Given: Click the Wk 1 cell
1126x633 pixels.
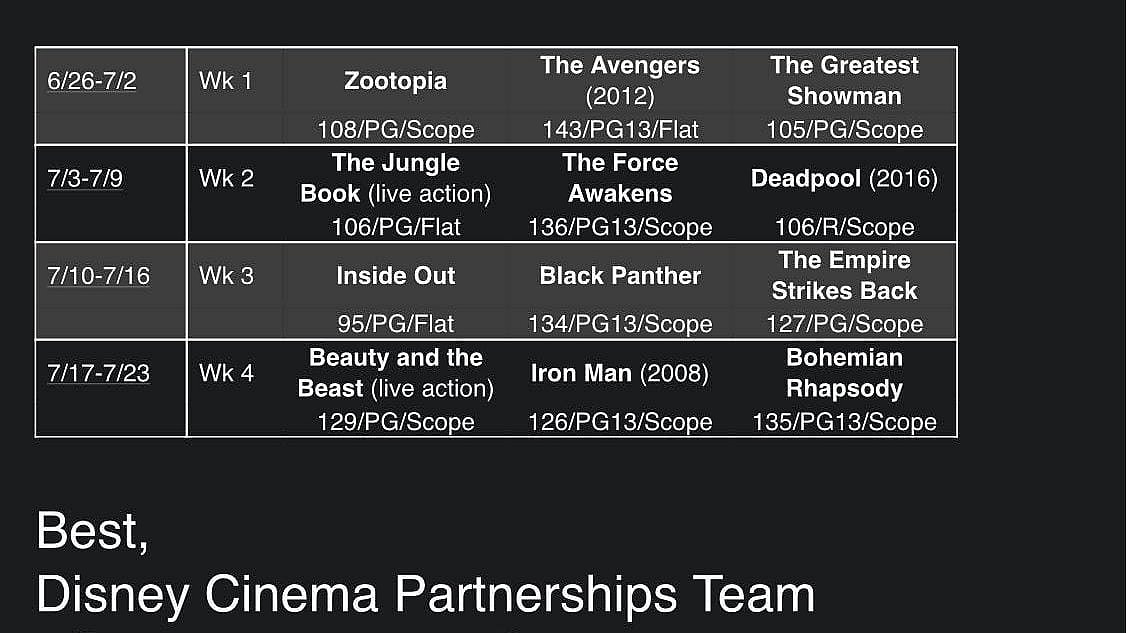Looking at the screenshot, I should 226,81.
